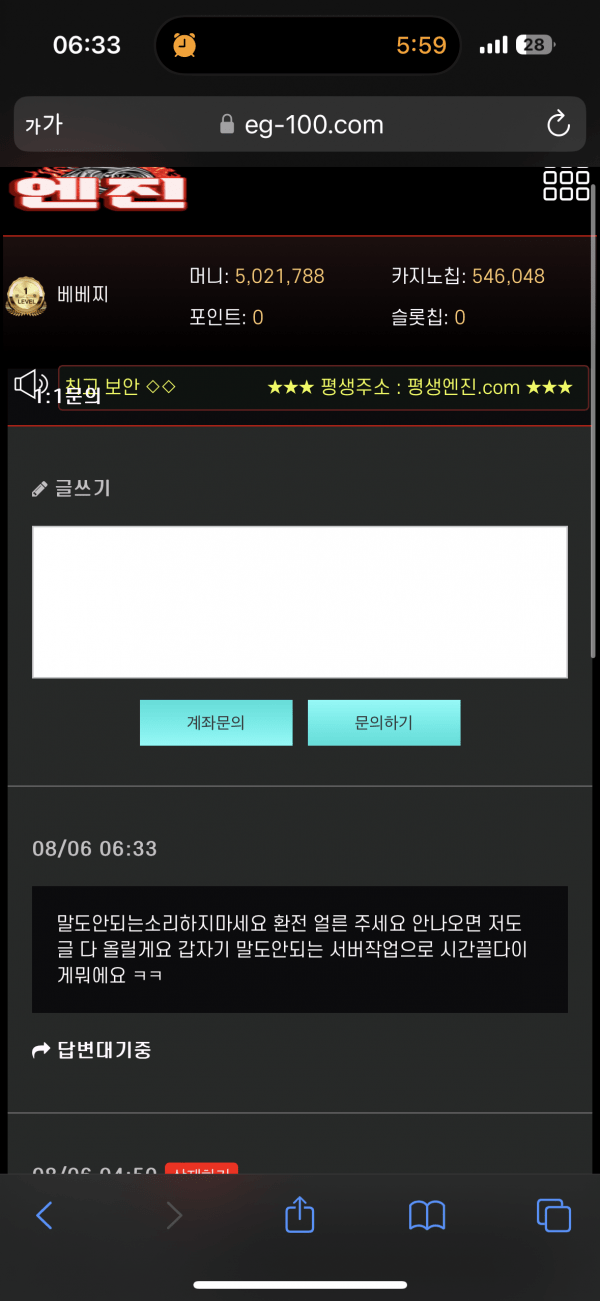Open Safari share sheet icon
Viewport: 600px width, 1301px height.
(300, 1215)
